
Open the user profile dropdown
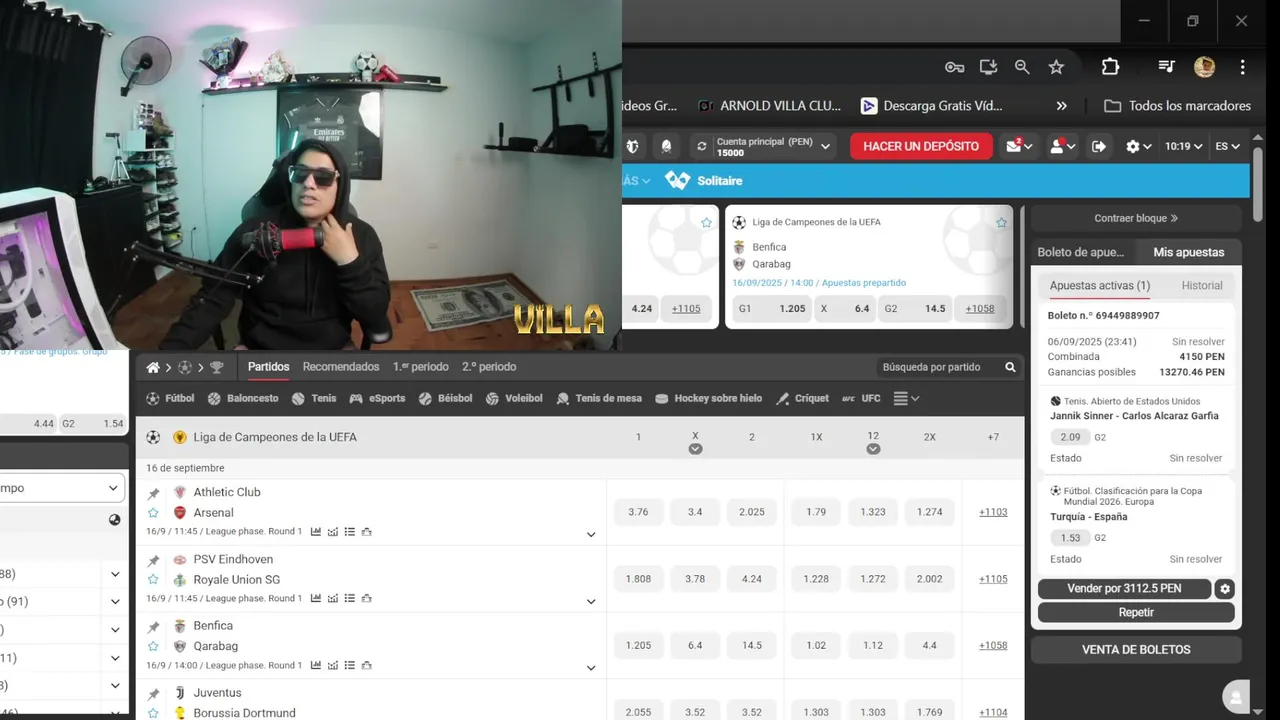[1060, 146]
